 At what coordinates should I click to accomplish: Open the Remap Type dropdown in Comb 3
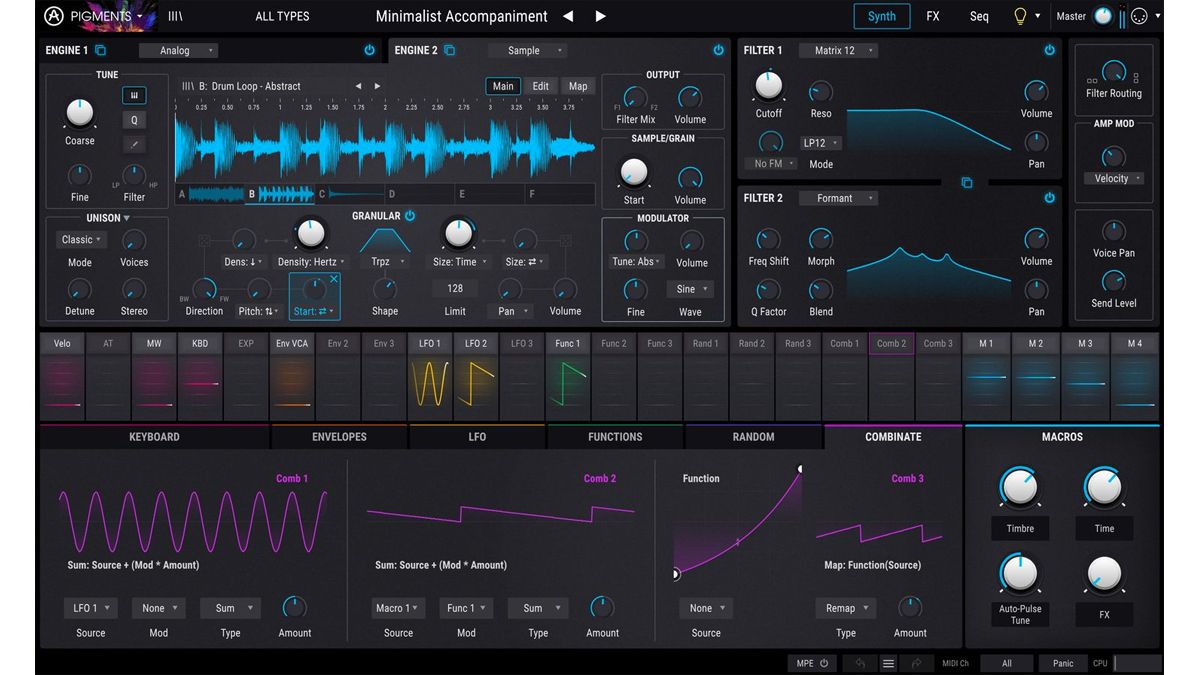[845, 608]
